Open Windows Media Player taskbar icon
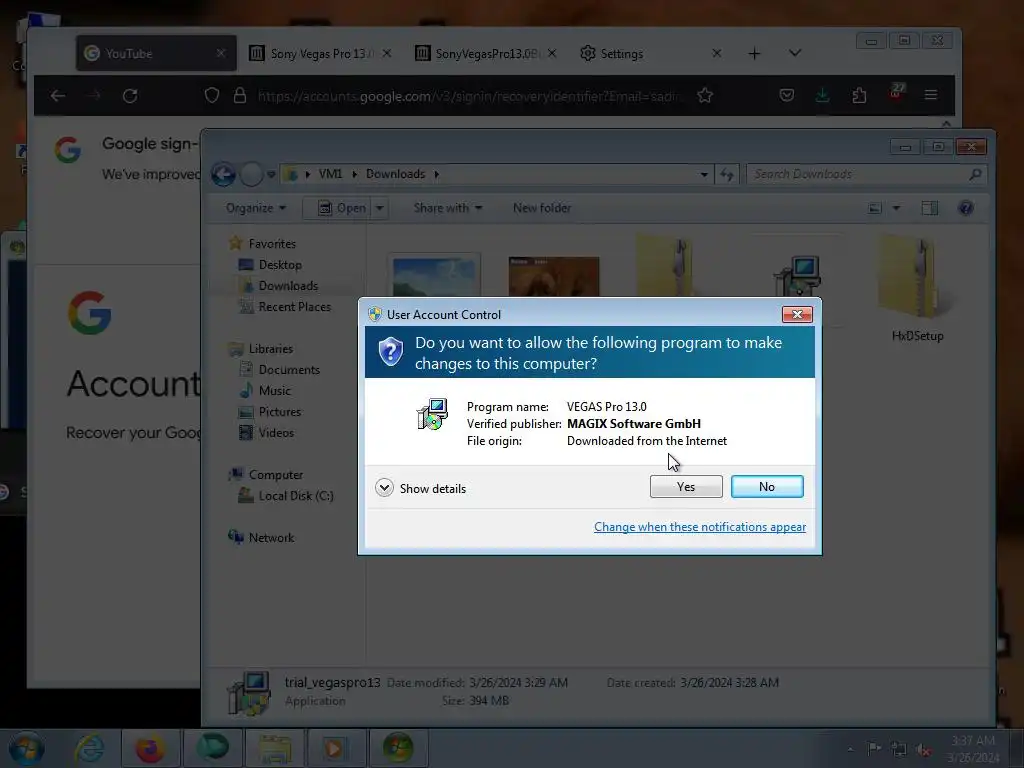 [336, 748]
